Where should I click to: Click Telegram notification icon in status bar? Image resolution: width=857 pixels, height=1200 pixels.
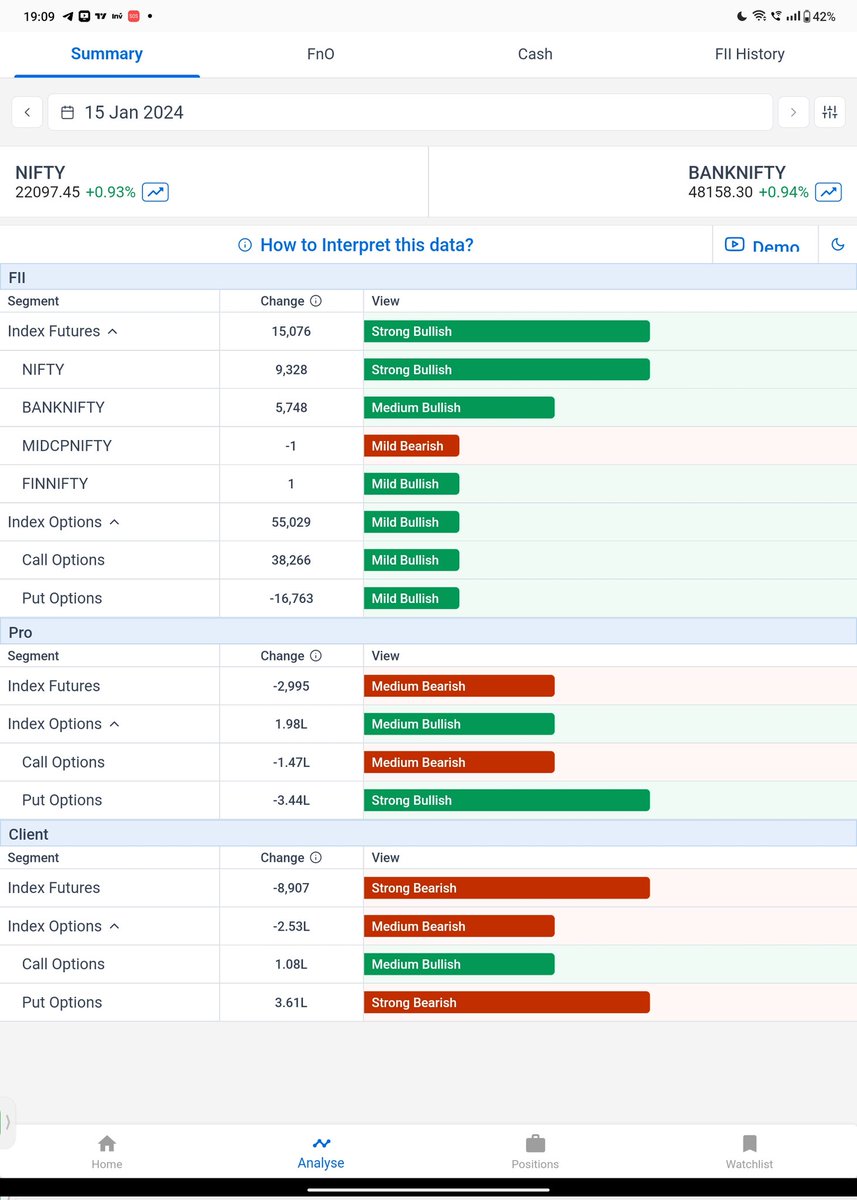point(68,17)
